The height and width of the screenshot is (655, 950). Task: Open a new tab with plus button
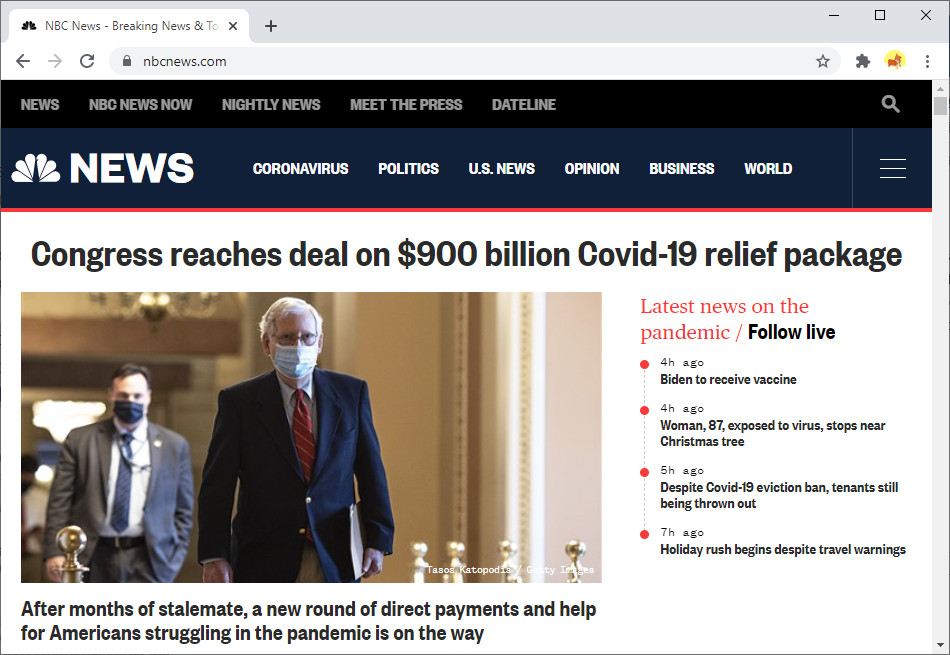click(271, 26)
